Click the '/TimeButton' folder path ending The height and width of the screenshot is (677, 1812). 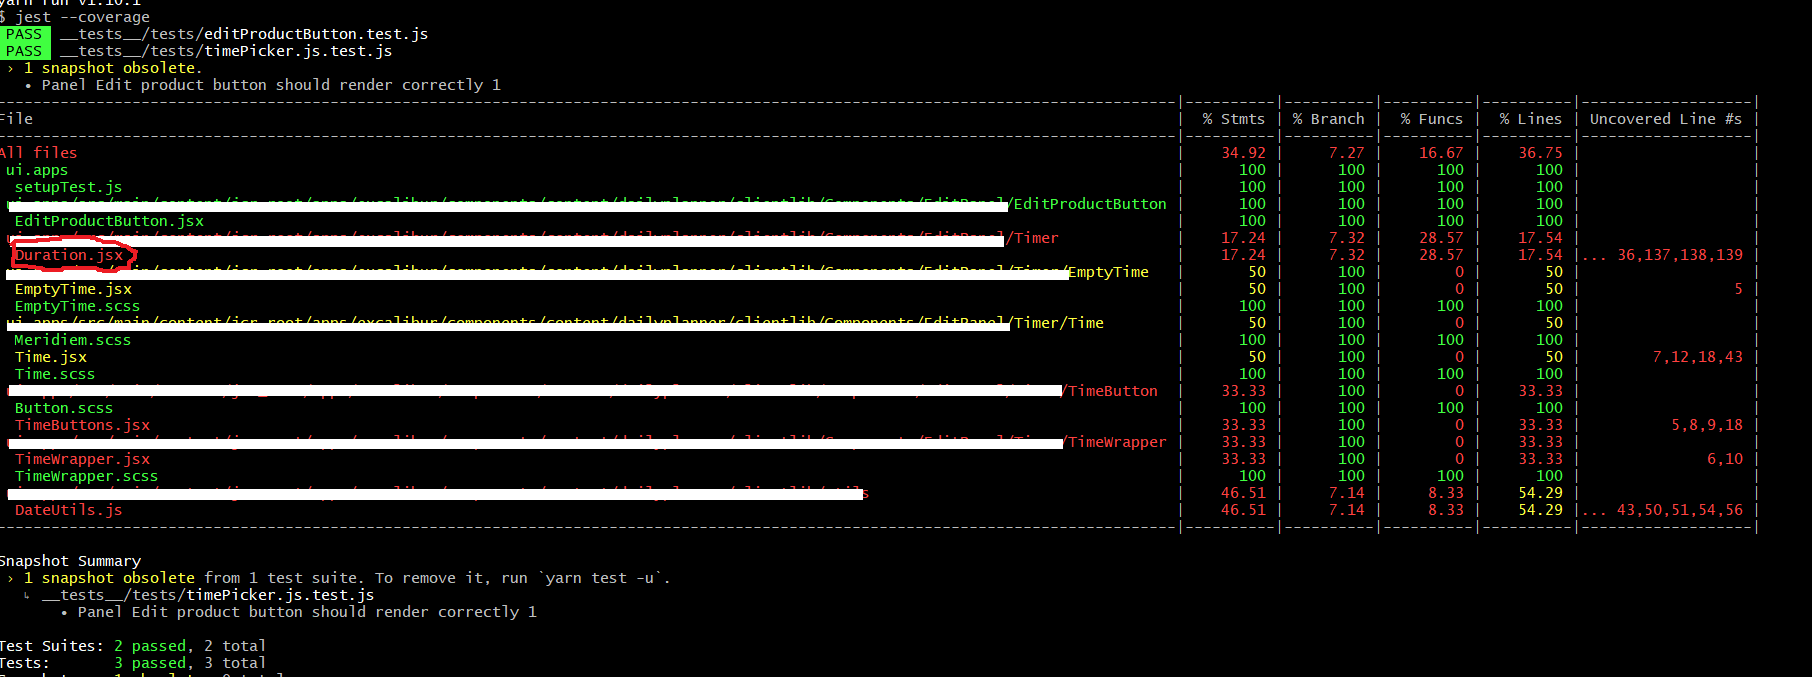click(1110, 391)
